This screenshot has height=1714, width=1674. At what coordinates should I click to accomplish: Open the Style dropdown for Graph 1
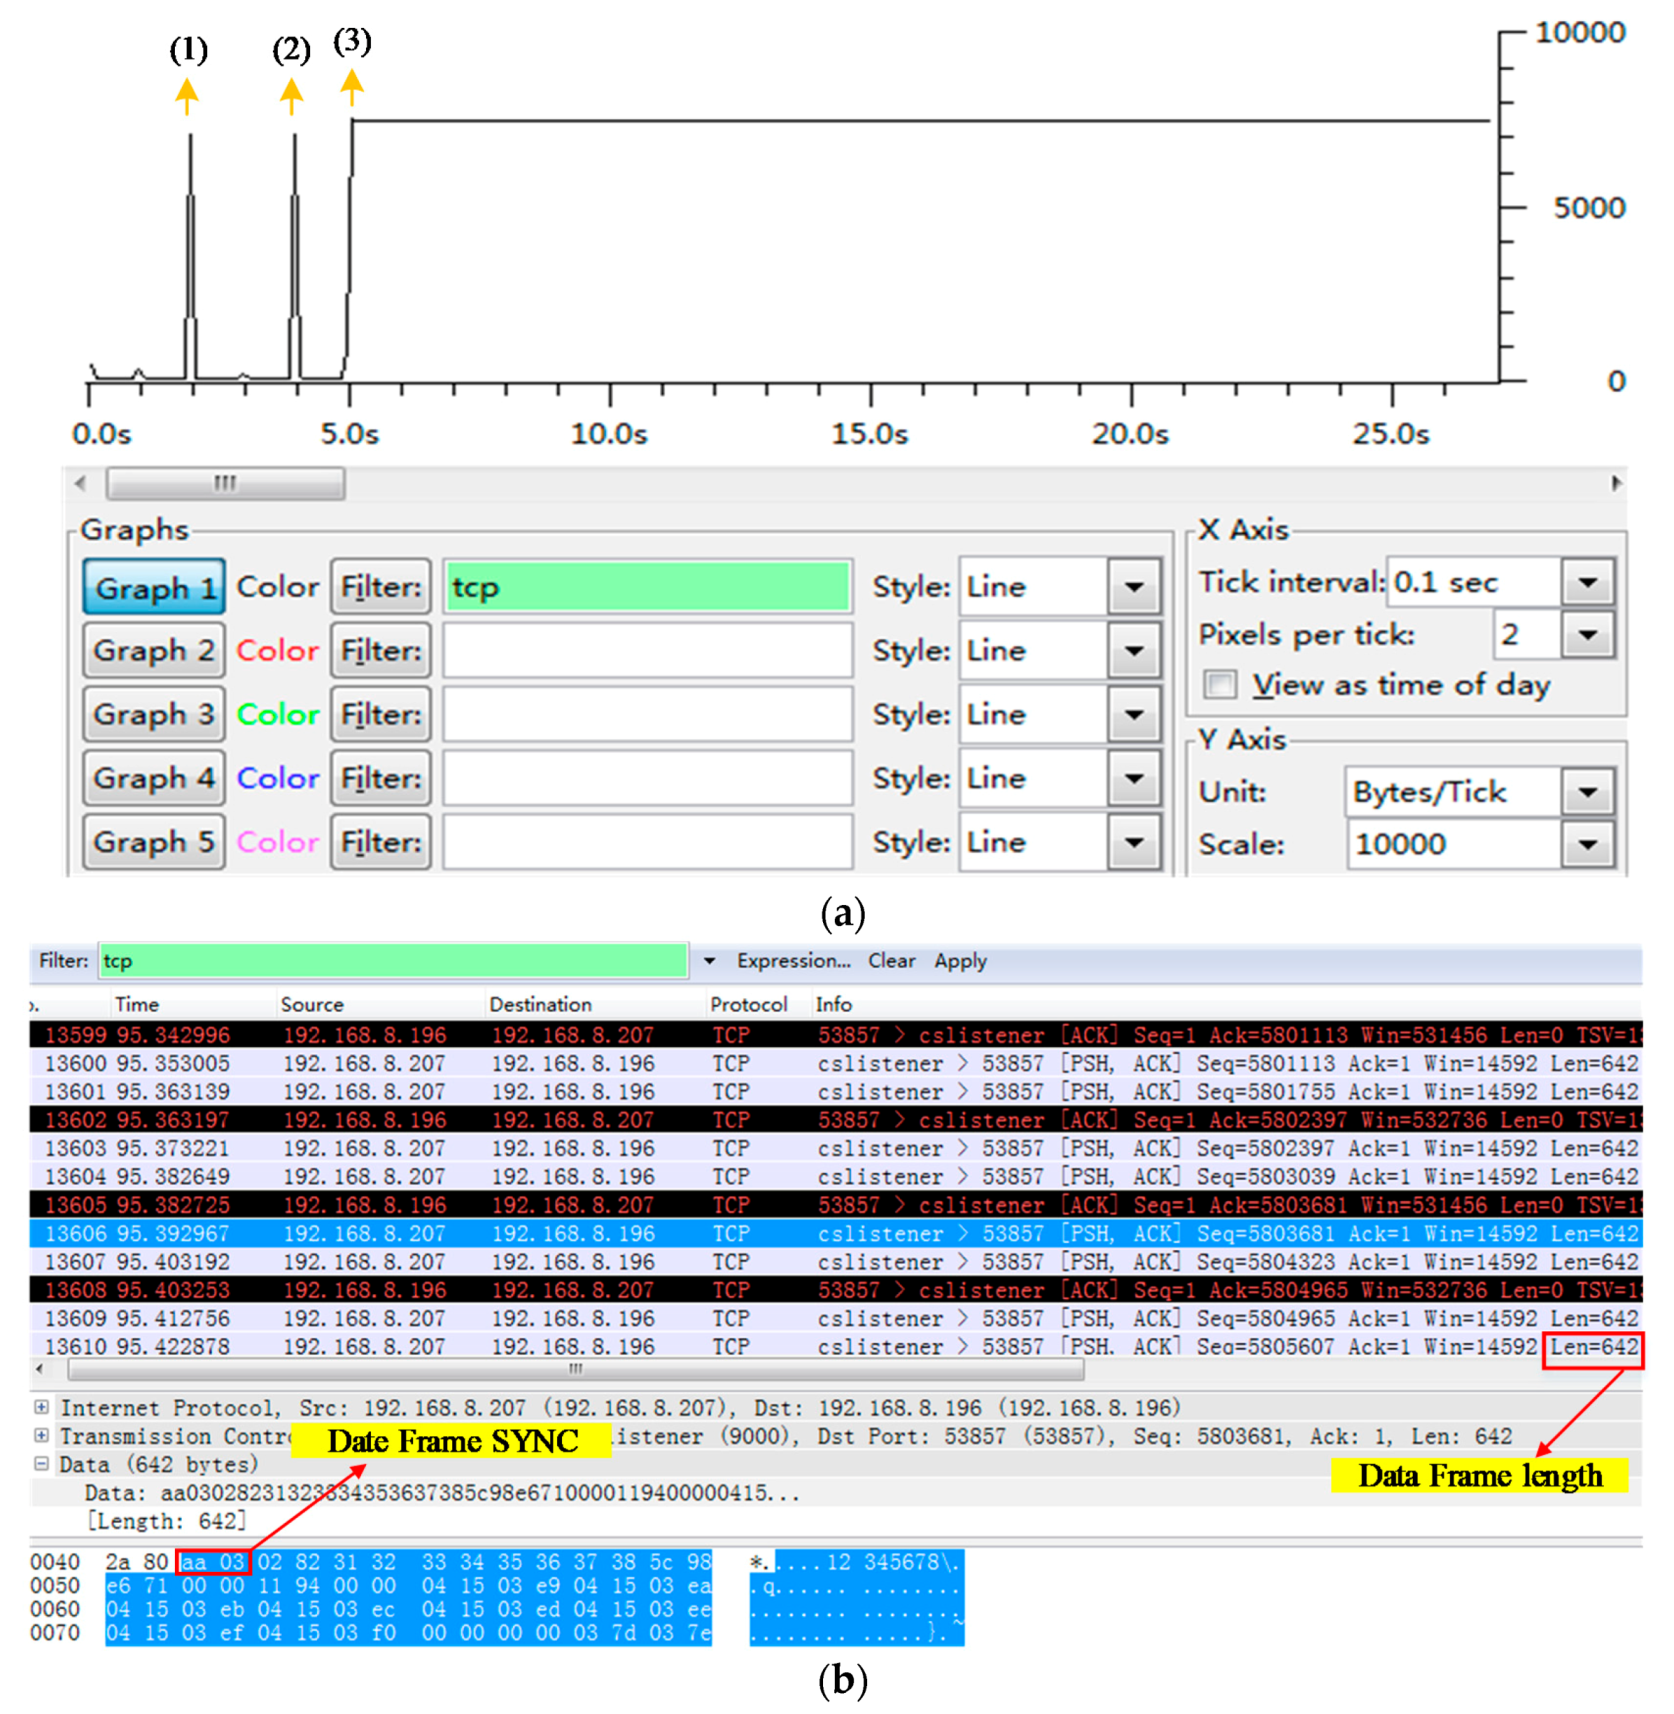1134,587
